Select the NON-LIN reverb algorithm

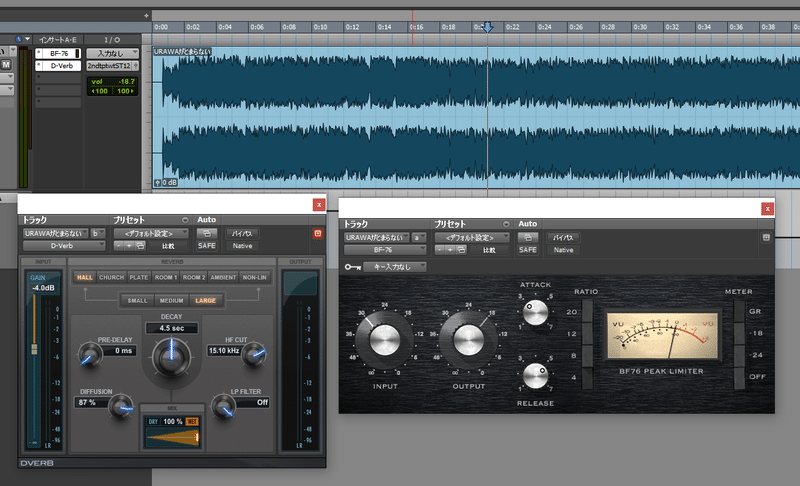(254, 277)
